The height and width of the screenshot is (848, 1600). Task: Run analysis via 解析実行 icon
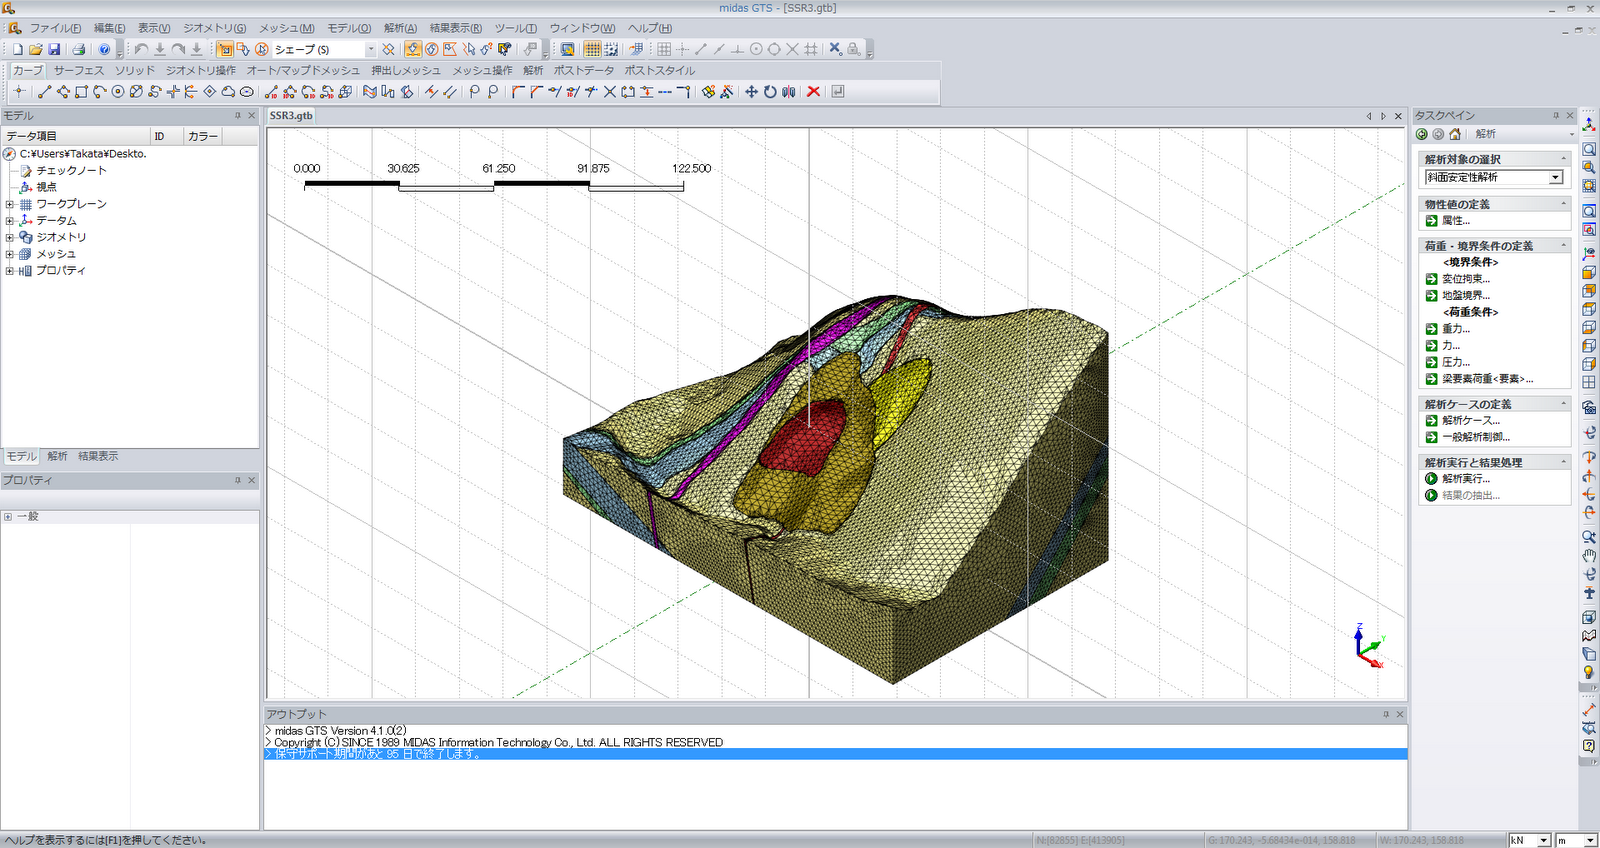(x=1432, y=479)
